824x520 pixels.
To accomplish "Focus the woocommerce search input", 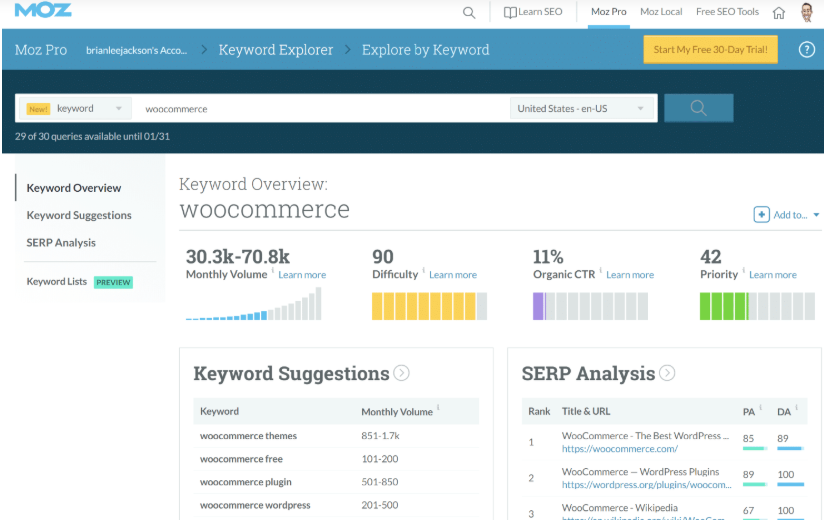I will [321, 109].
